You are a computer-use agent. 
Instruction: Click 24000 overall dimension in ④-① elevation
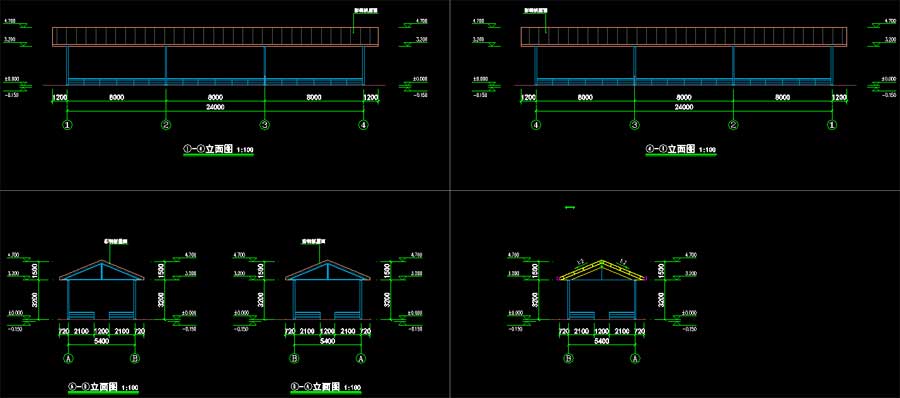pos(684,107)
